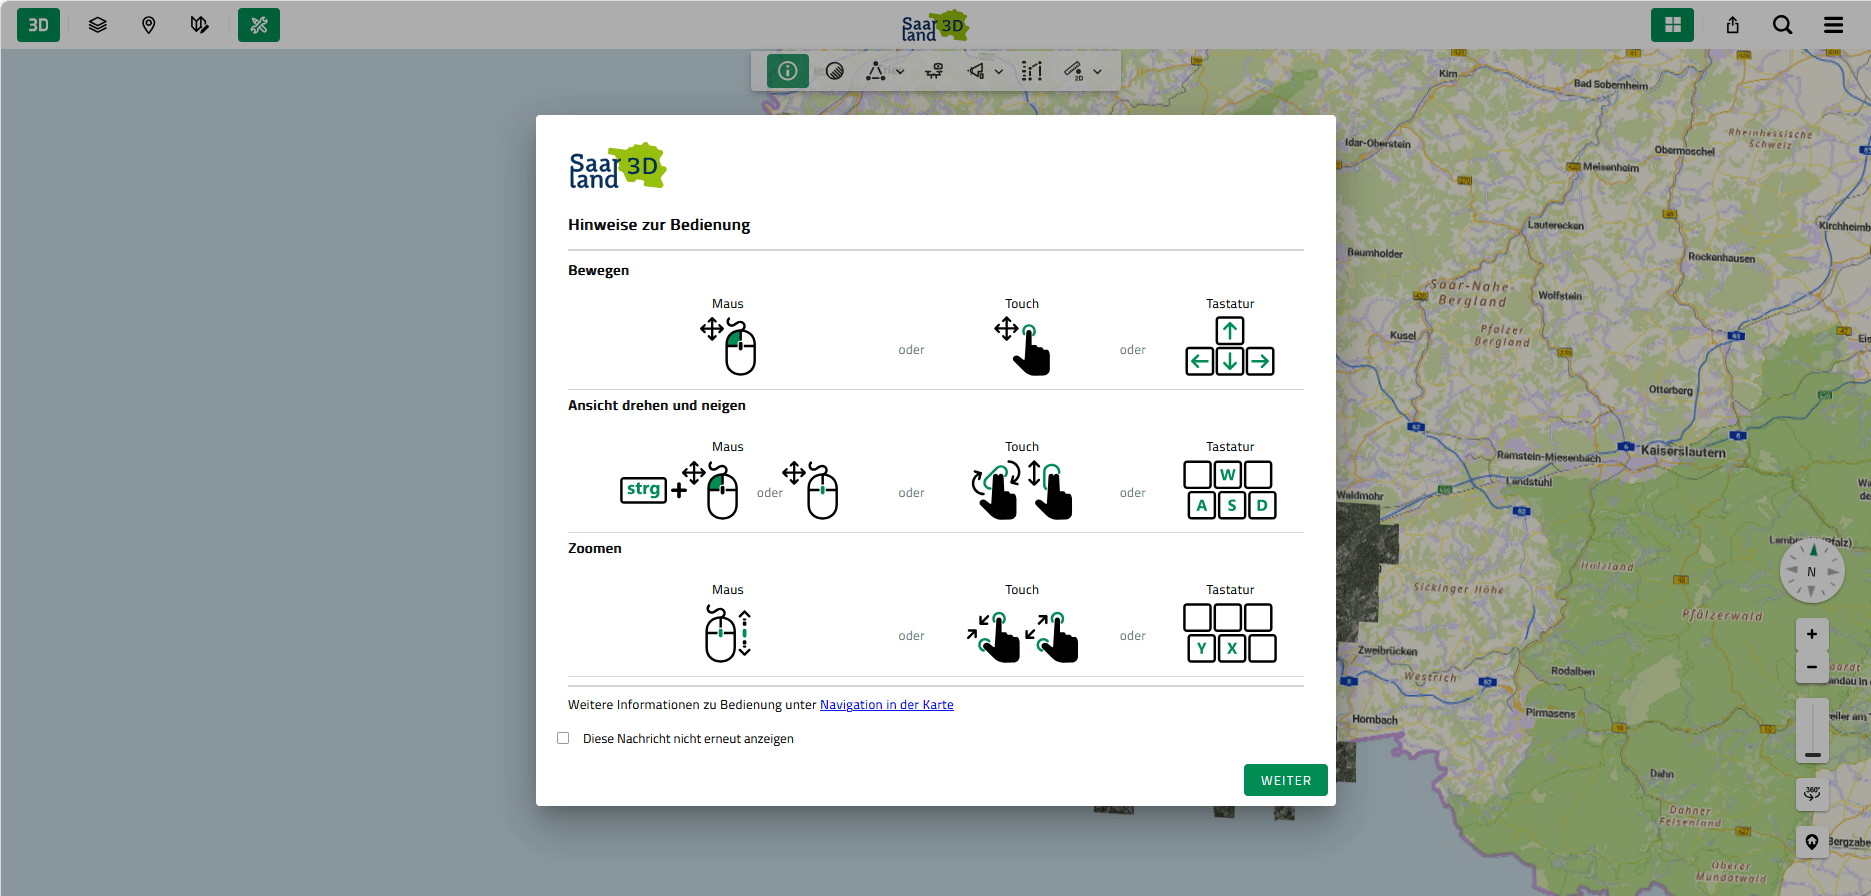Open the share/export icon
Image resolution: width=1871 pixels, height=896 pixels.
click(x=1733, y=25)
